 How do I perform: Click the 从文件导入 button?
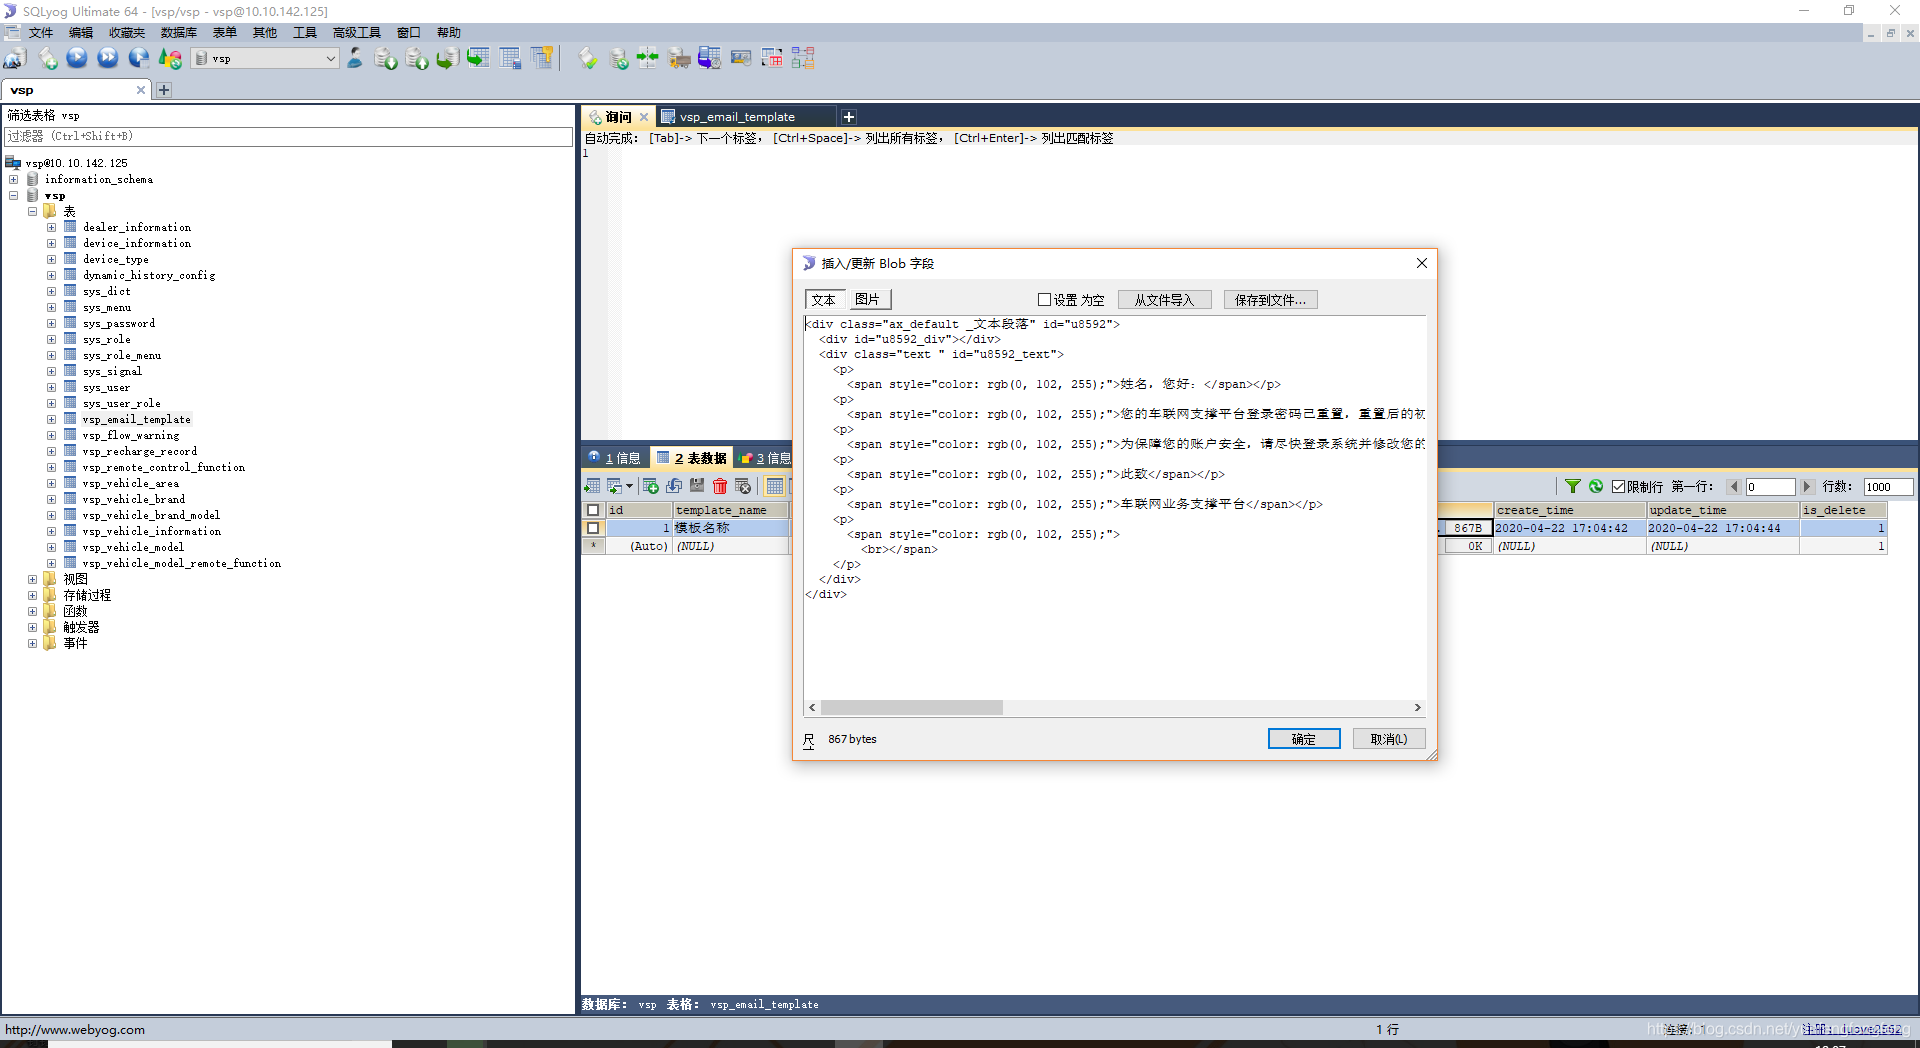[1164, 300]
